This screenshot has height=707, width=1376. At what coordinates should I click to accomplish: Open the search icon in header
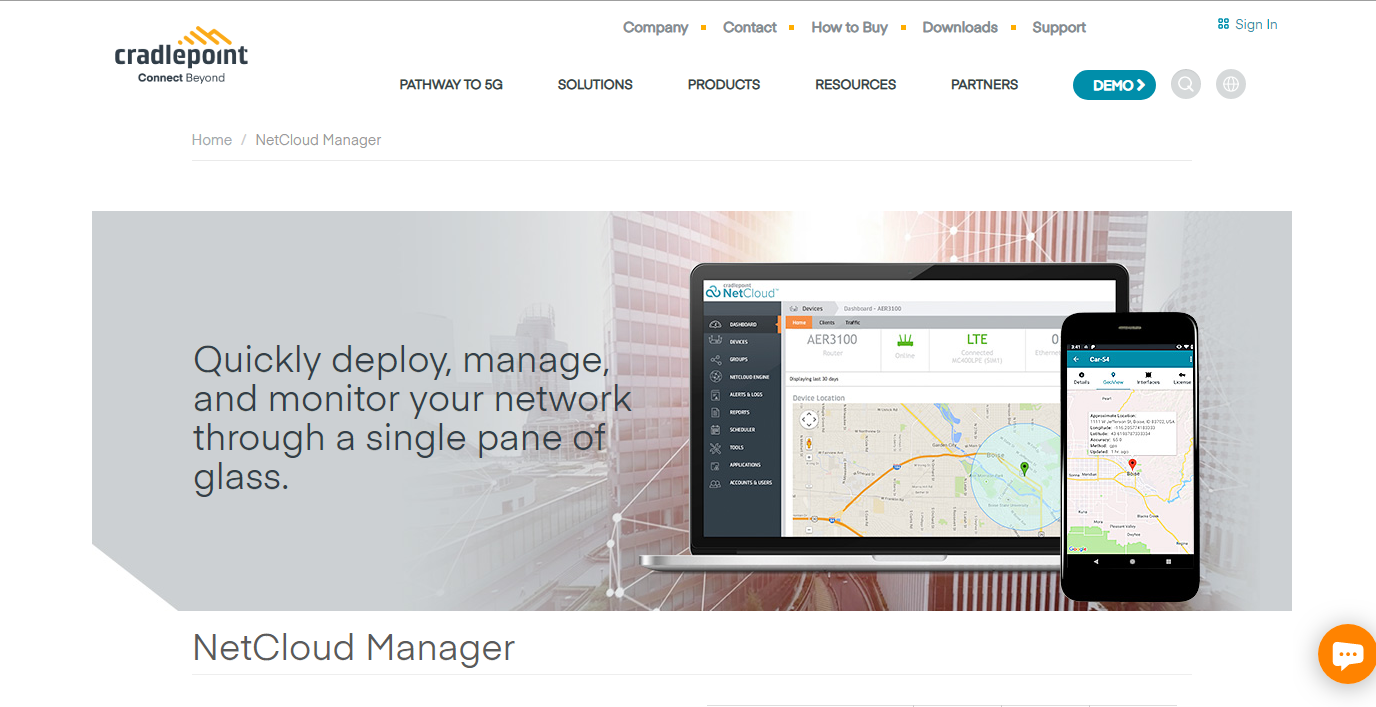point(1186,85)
